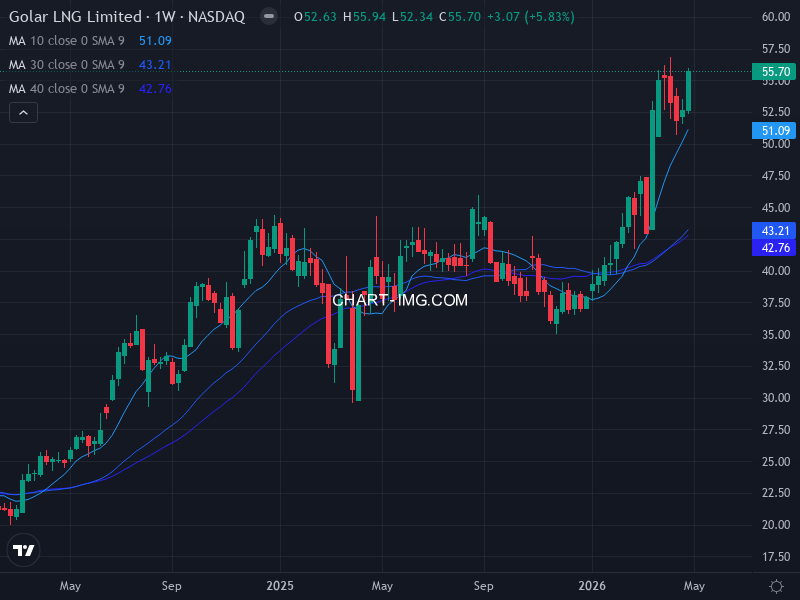Click the 51.09 moving average price tag

click(774, 131)
